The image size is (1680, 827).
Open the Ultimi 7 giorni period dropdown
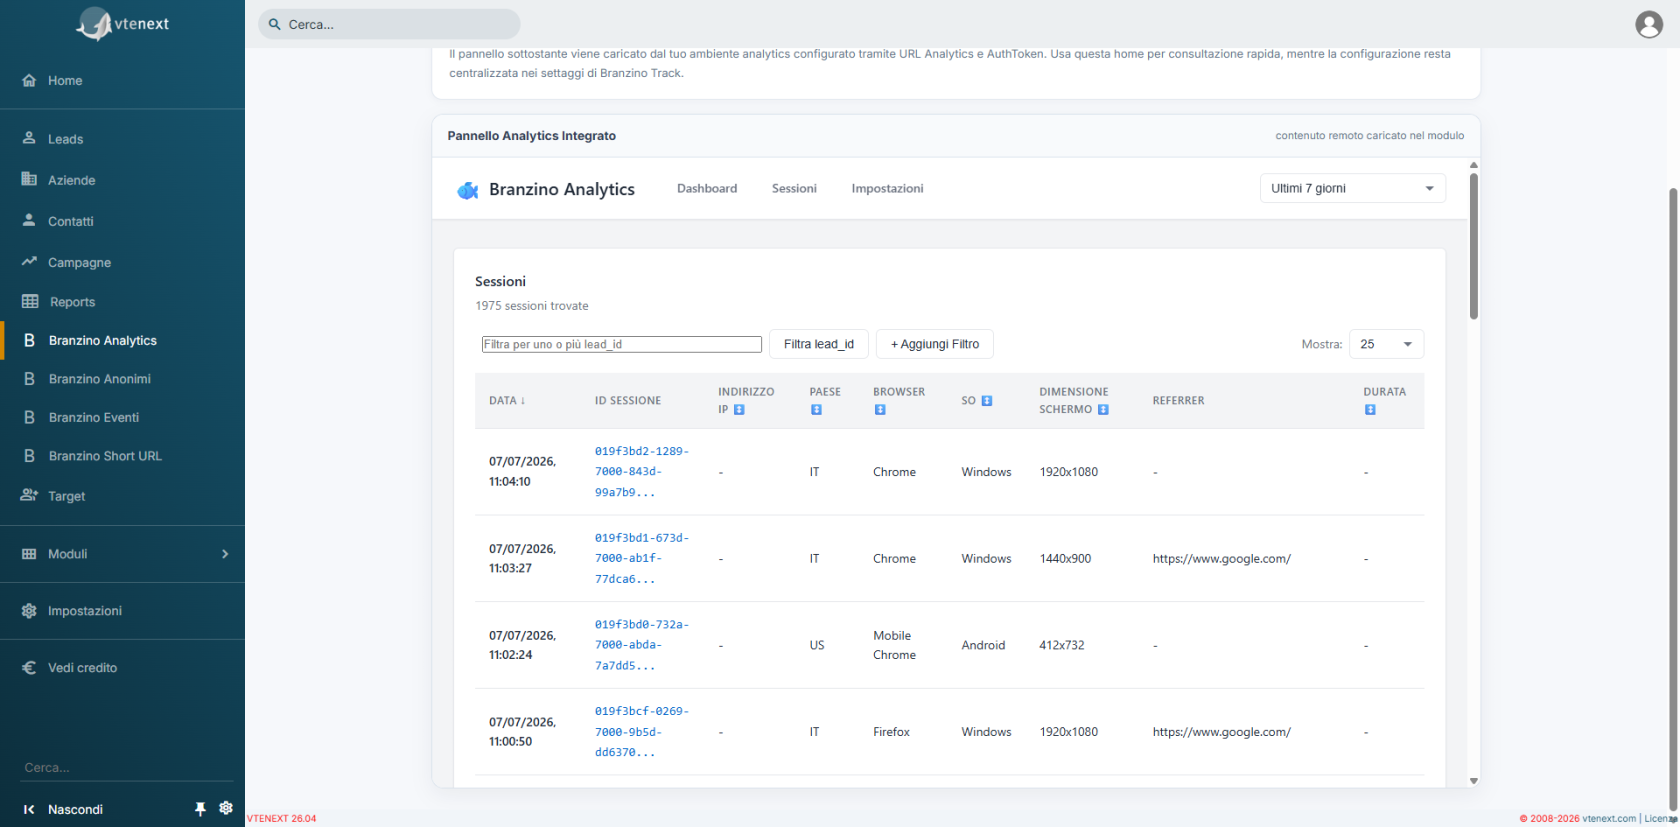coord(1352,188)
